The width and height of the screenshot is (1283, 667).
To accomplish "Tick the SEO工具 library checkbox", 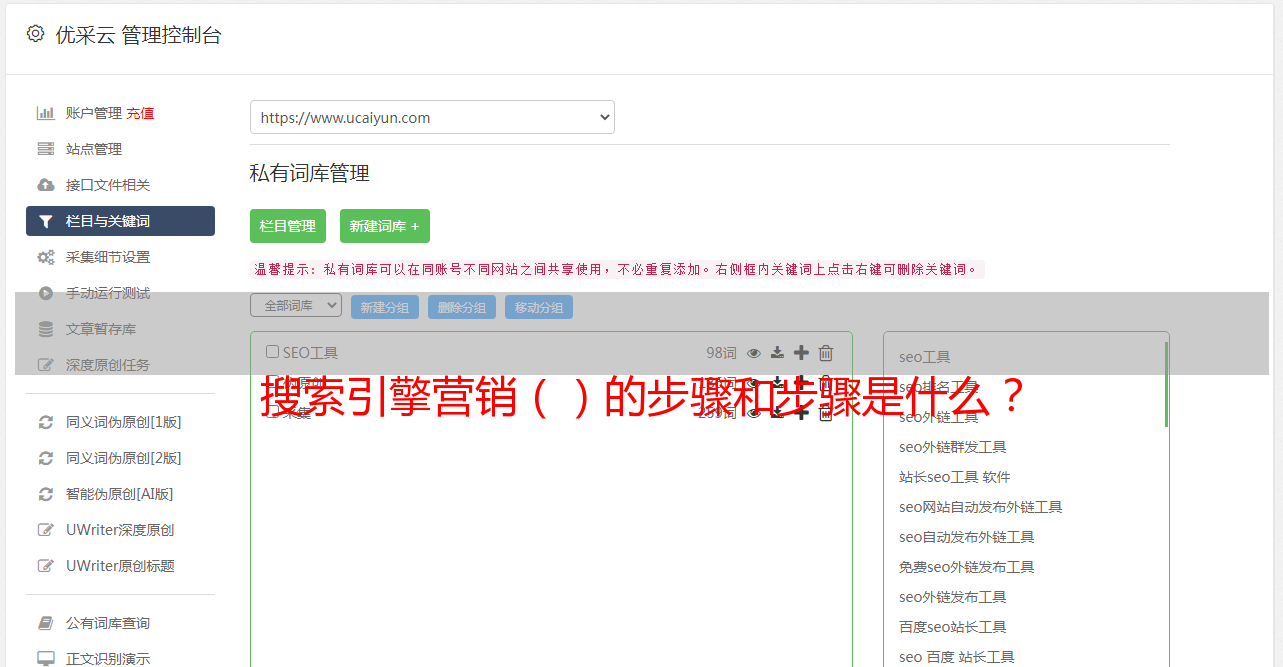I will (x=272, y=352).
